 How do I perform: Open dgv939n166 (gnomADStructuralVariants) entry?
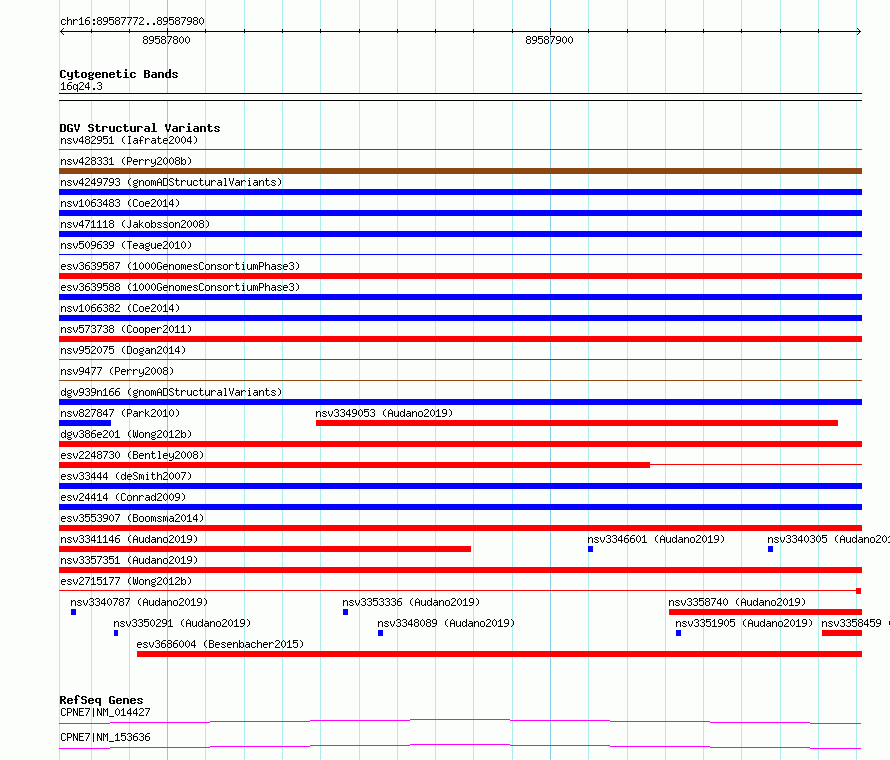(x=171, y=392)
